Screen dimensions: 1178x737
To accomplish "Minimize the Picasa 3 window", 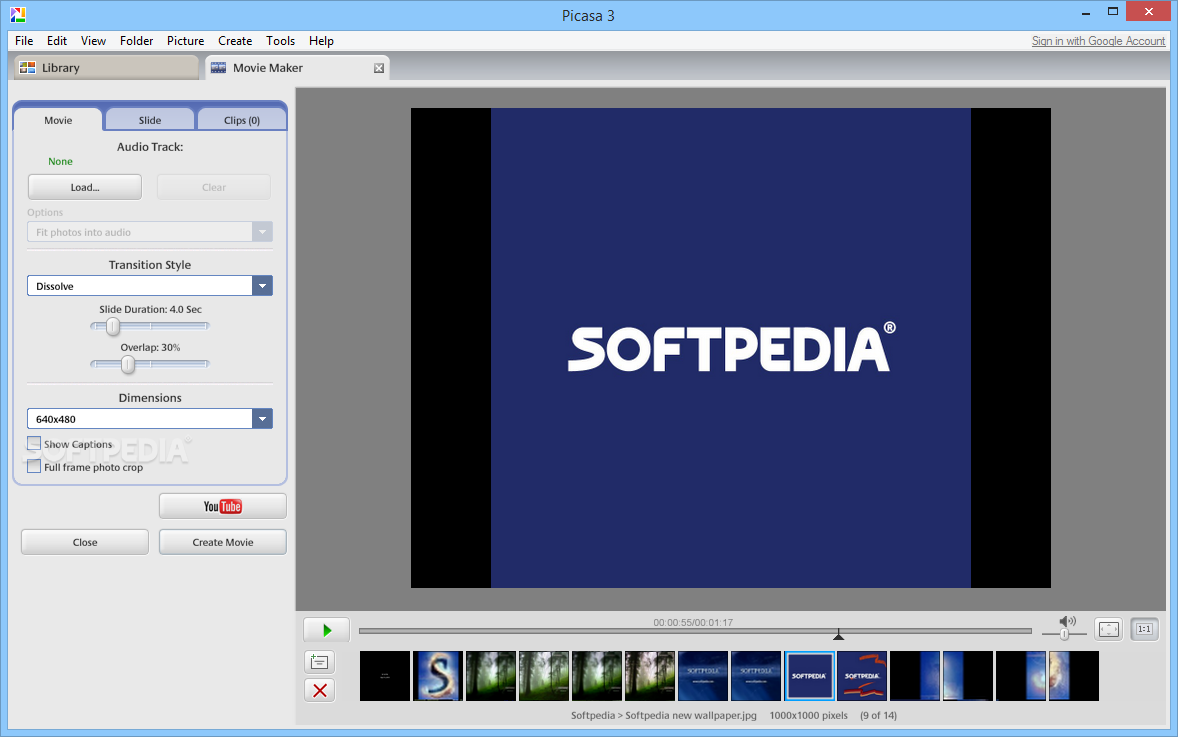I will [1086, 13].
